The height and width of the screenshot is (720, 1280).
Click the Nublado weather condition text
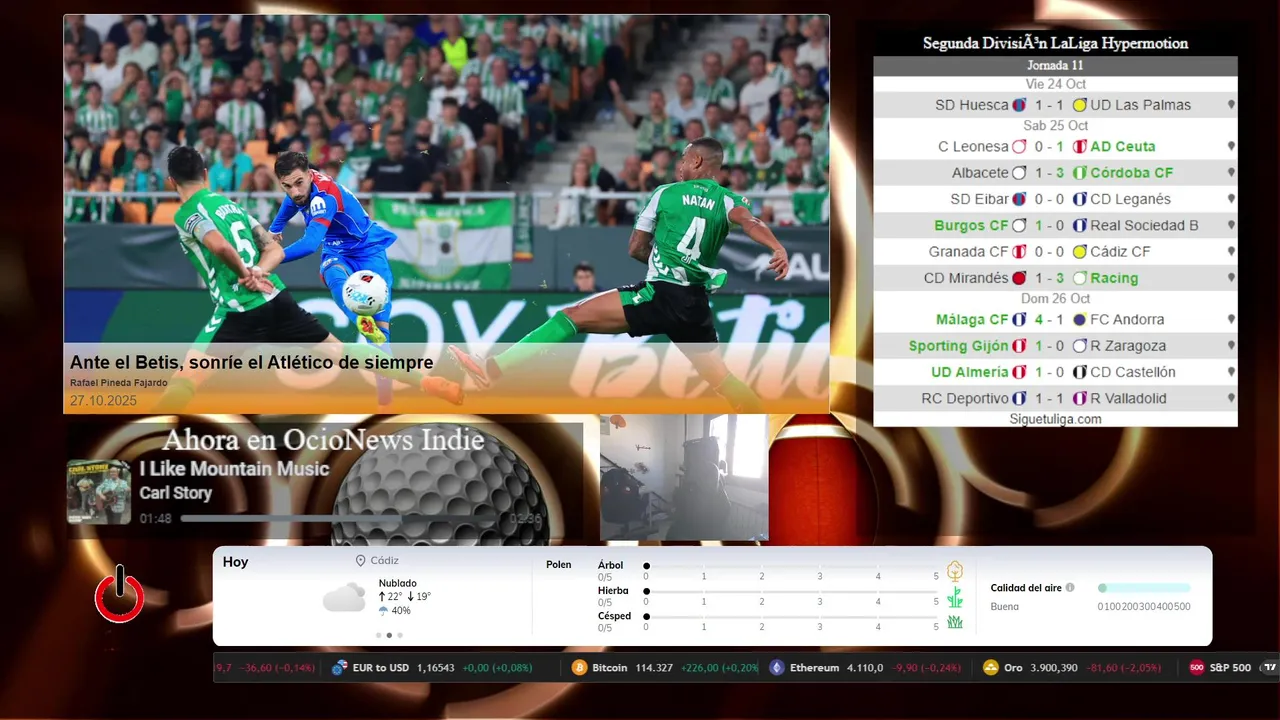pos(398,583)
